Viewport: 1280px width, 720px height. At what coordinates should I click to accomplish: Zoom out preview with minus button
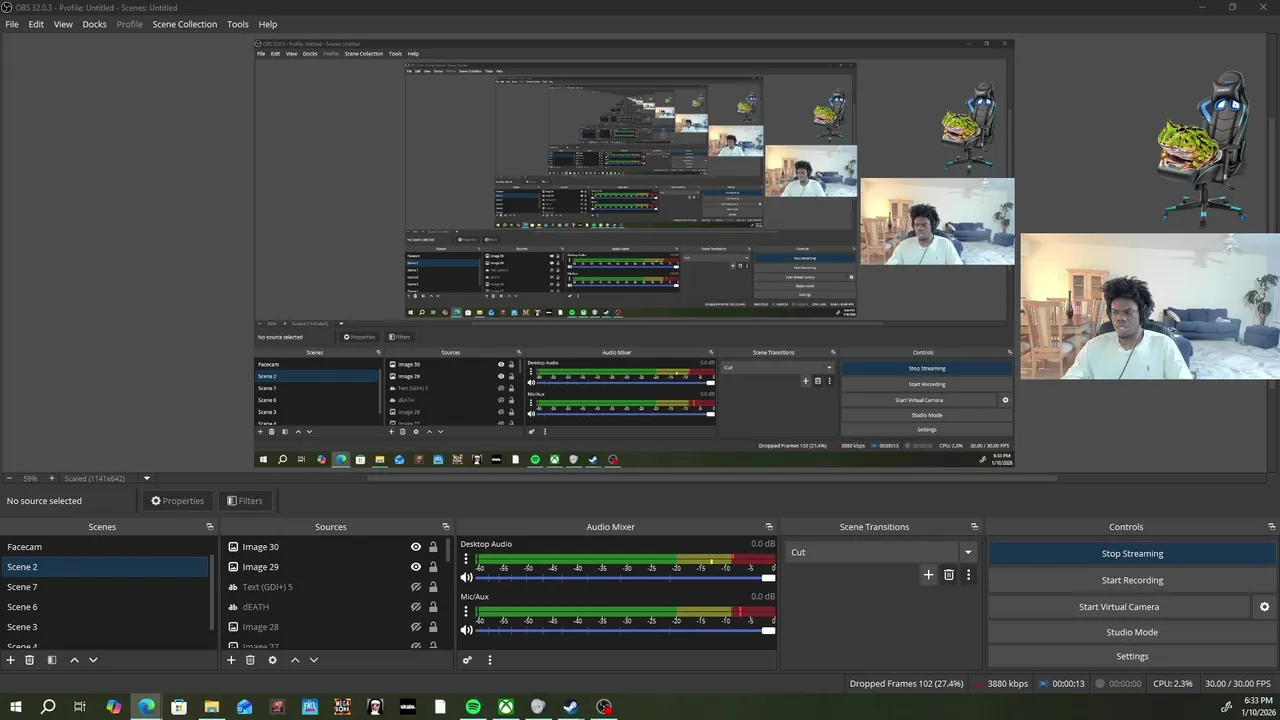point(9,479)
